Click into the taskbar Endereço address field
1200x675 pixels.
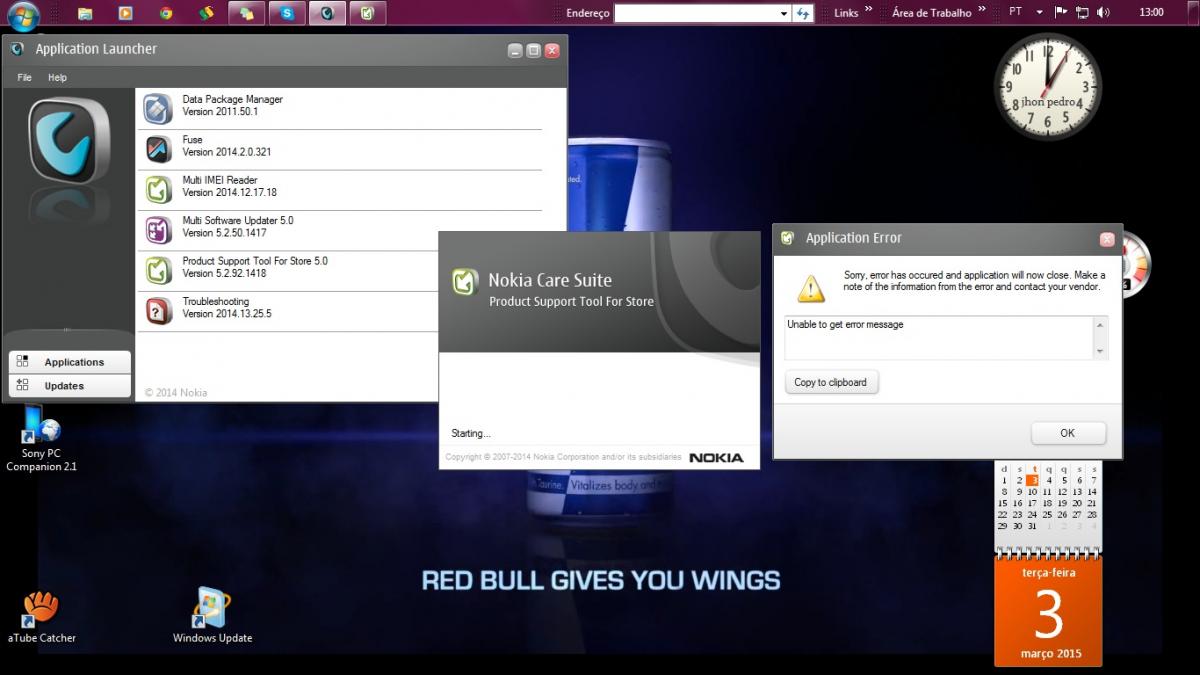pos(696,13)
